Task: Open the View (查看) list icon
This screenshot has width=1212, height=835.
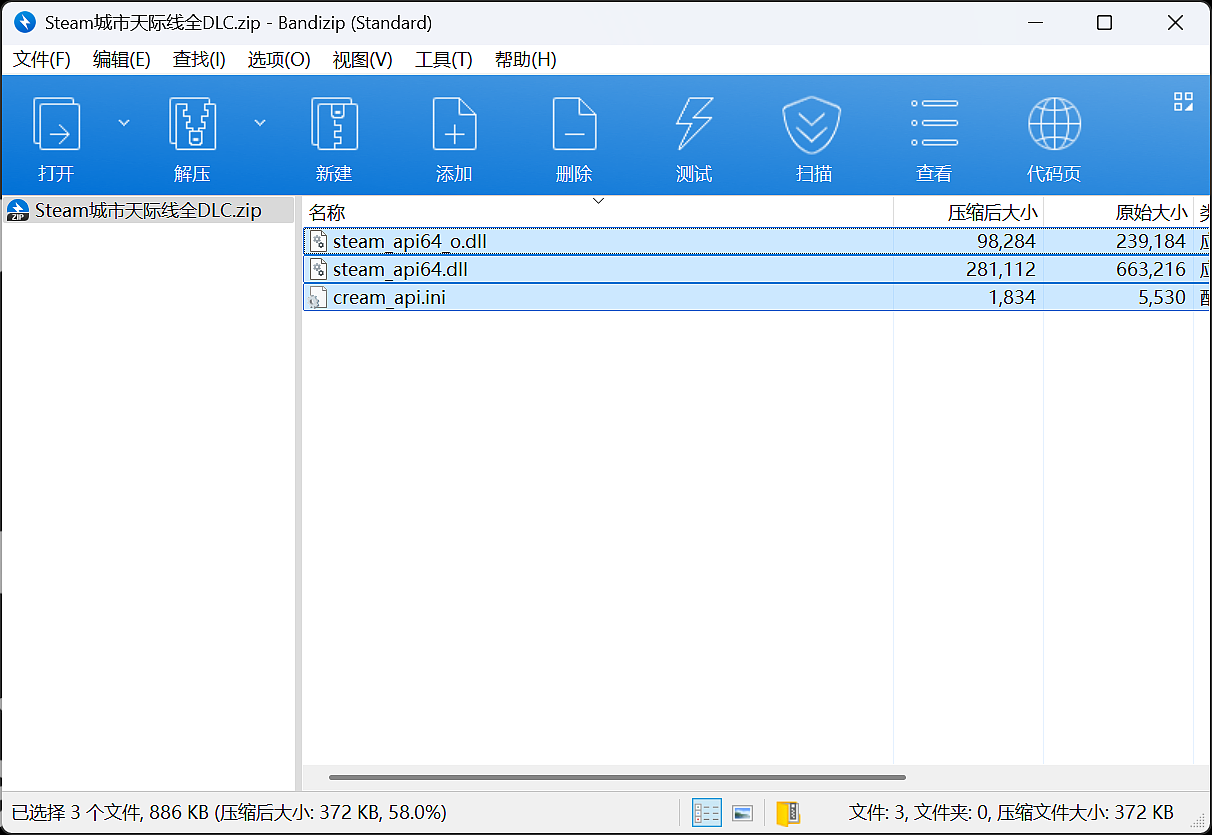Action: pos(934,125)
